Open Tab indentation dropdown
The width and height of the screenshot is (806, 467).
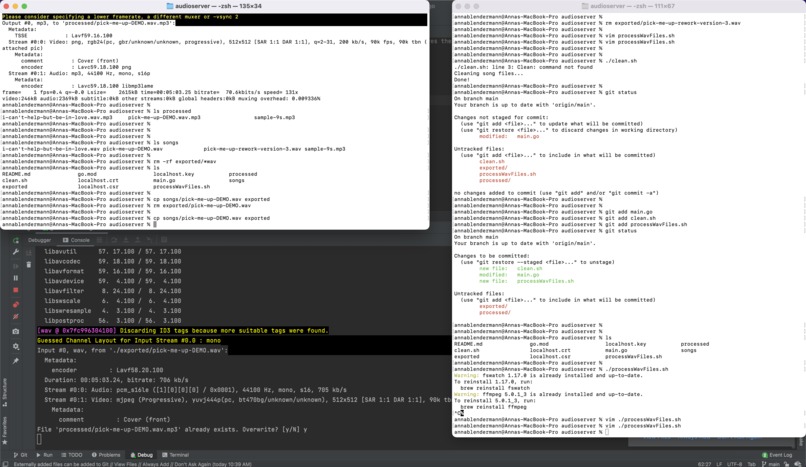[x=752, y=464]
